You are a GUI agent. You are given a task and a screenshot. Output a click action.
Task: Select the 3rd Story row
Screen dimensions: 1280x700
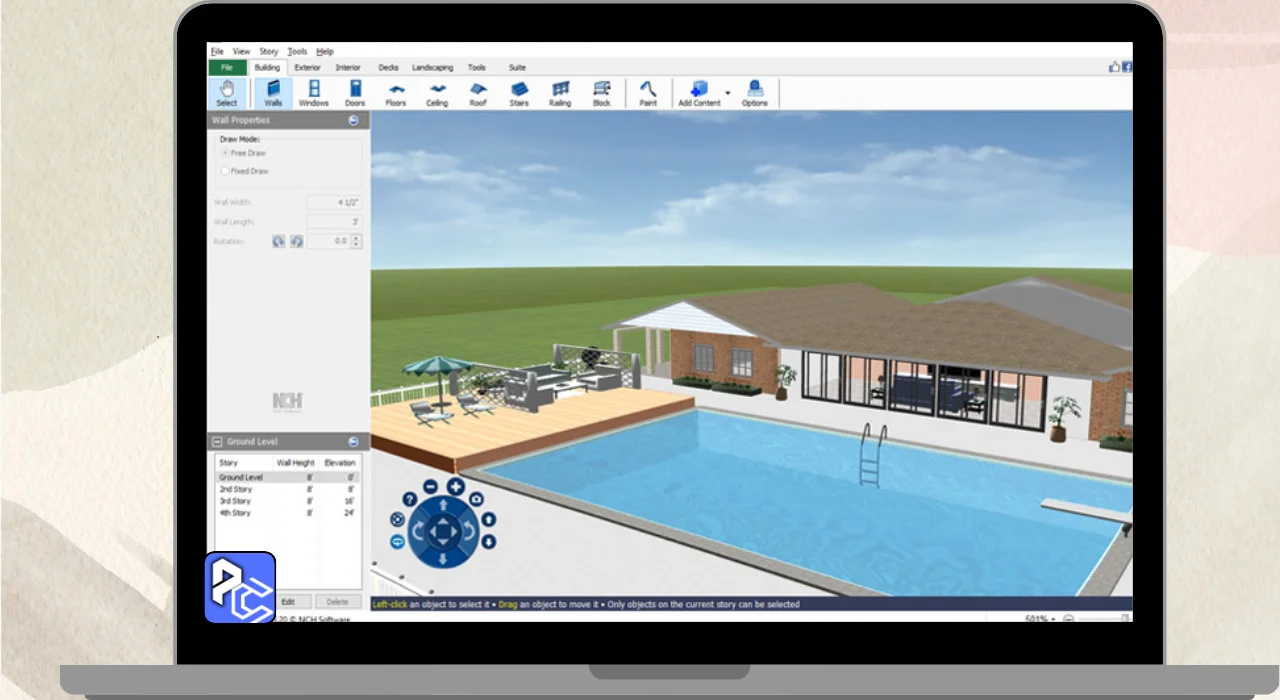(x=288, y=501)
